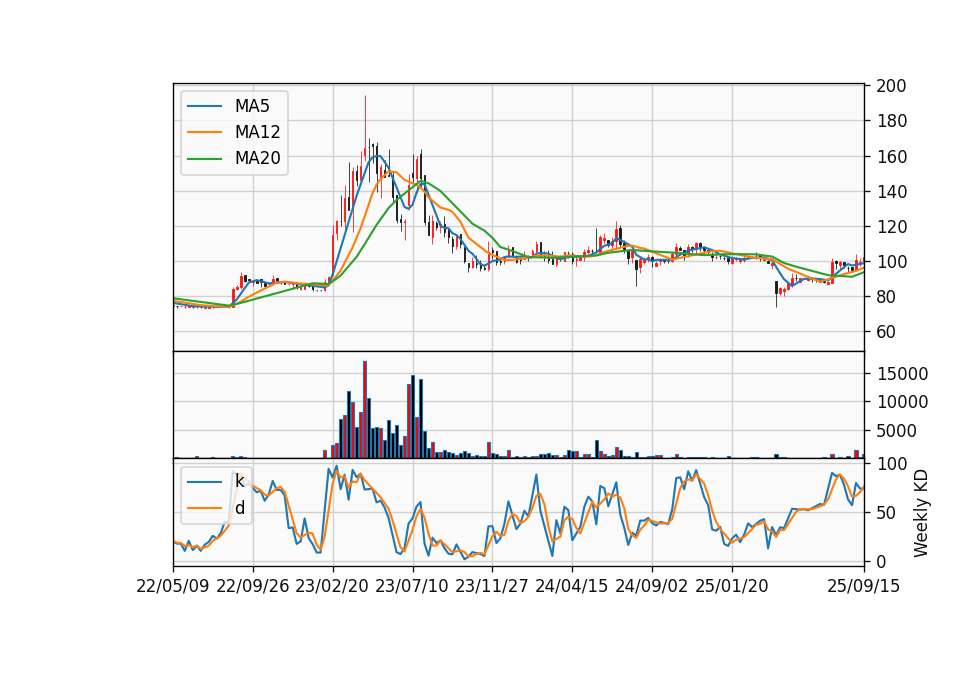Click the 22/05/09 date tick label

[173, 586]
